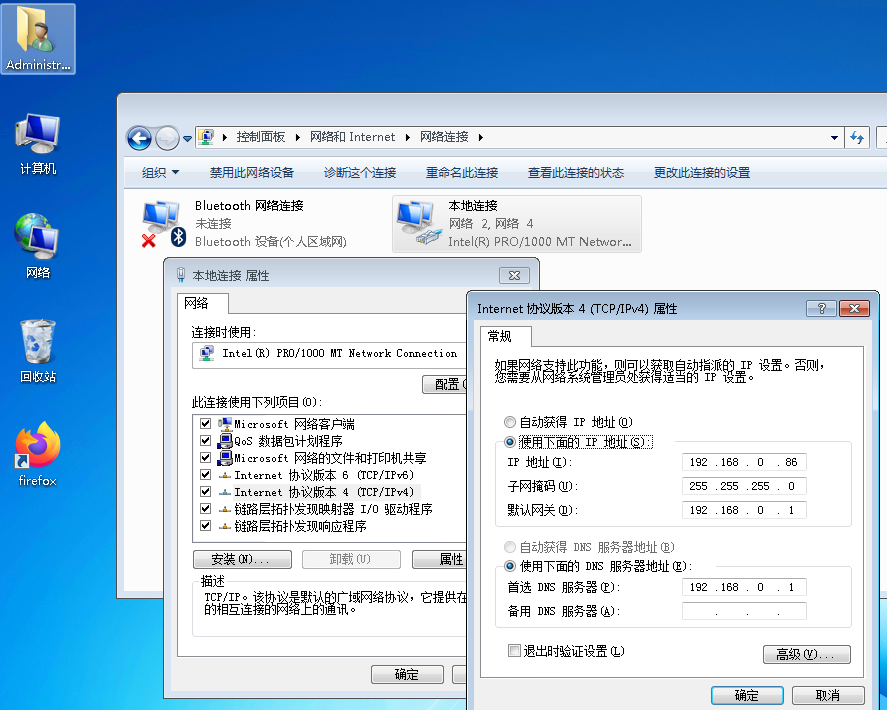887x710 pixels.
Task: Click the back navigation arrow
Action: (138, 138)
